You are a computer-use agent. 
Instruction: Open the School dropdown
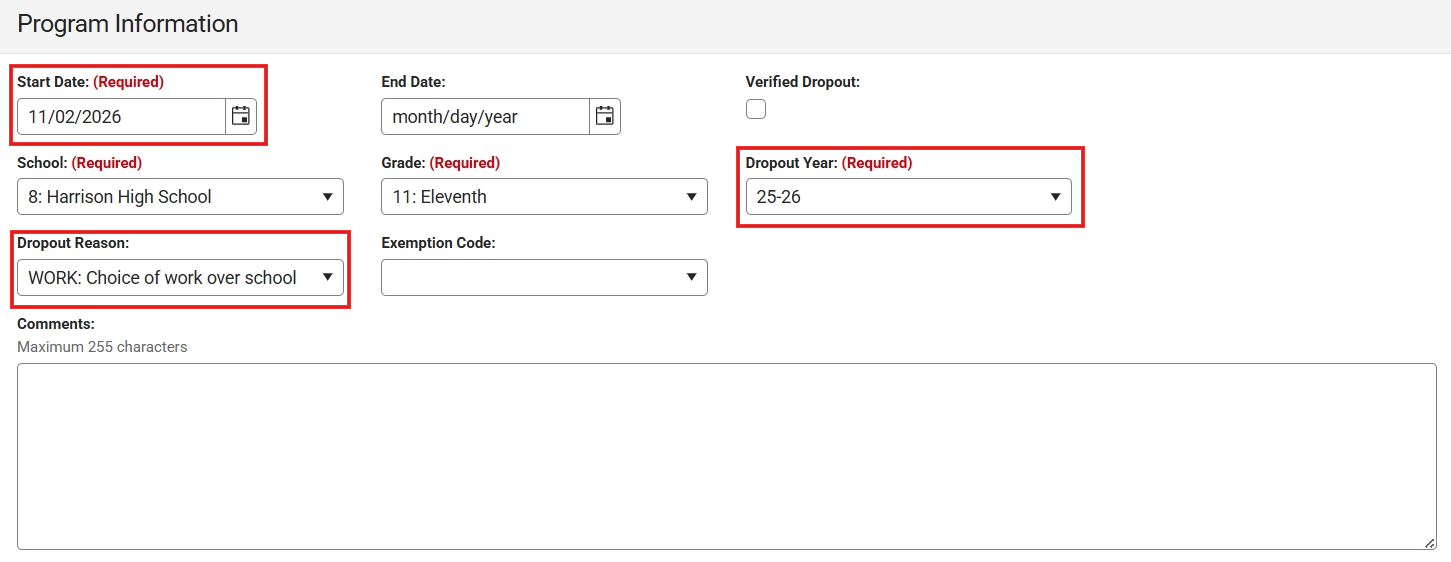tap(180, 197)
